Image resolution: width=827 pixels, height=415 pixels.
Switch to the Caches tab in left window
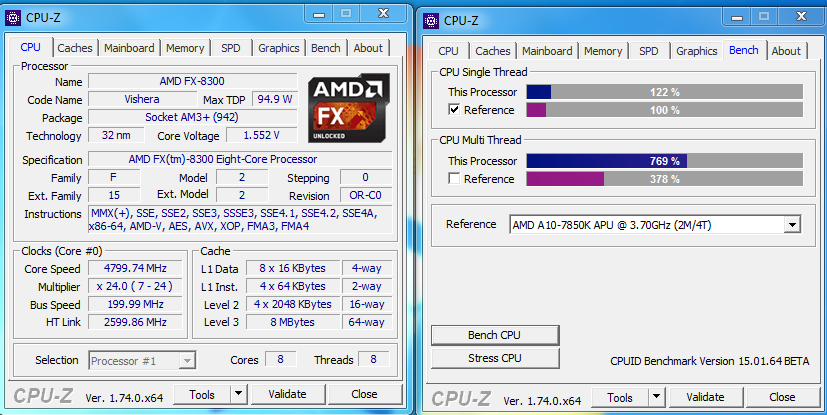(x=75, y=48)
